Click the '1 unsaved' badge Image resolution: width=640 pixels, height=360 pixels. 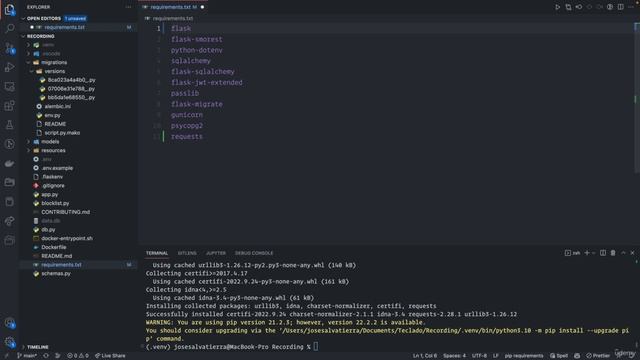click(75, 18)
